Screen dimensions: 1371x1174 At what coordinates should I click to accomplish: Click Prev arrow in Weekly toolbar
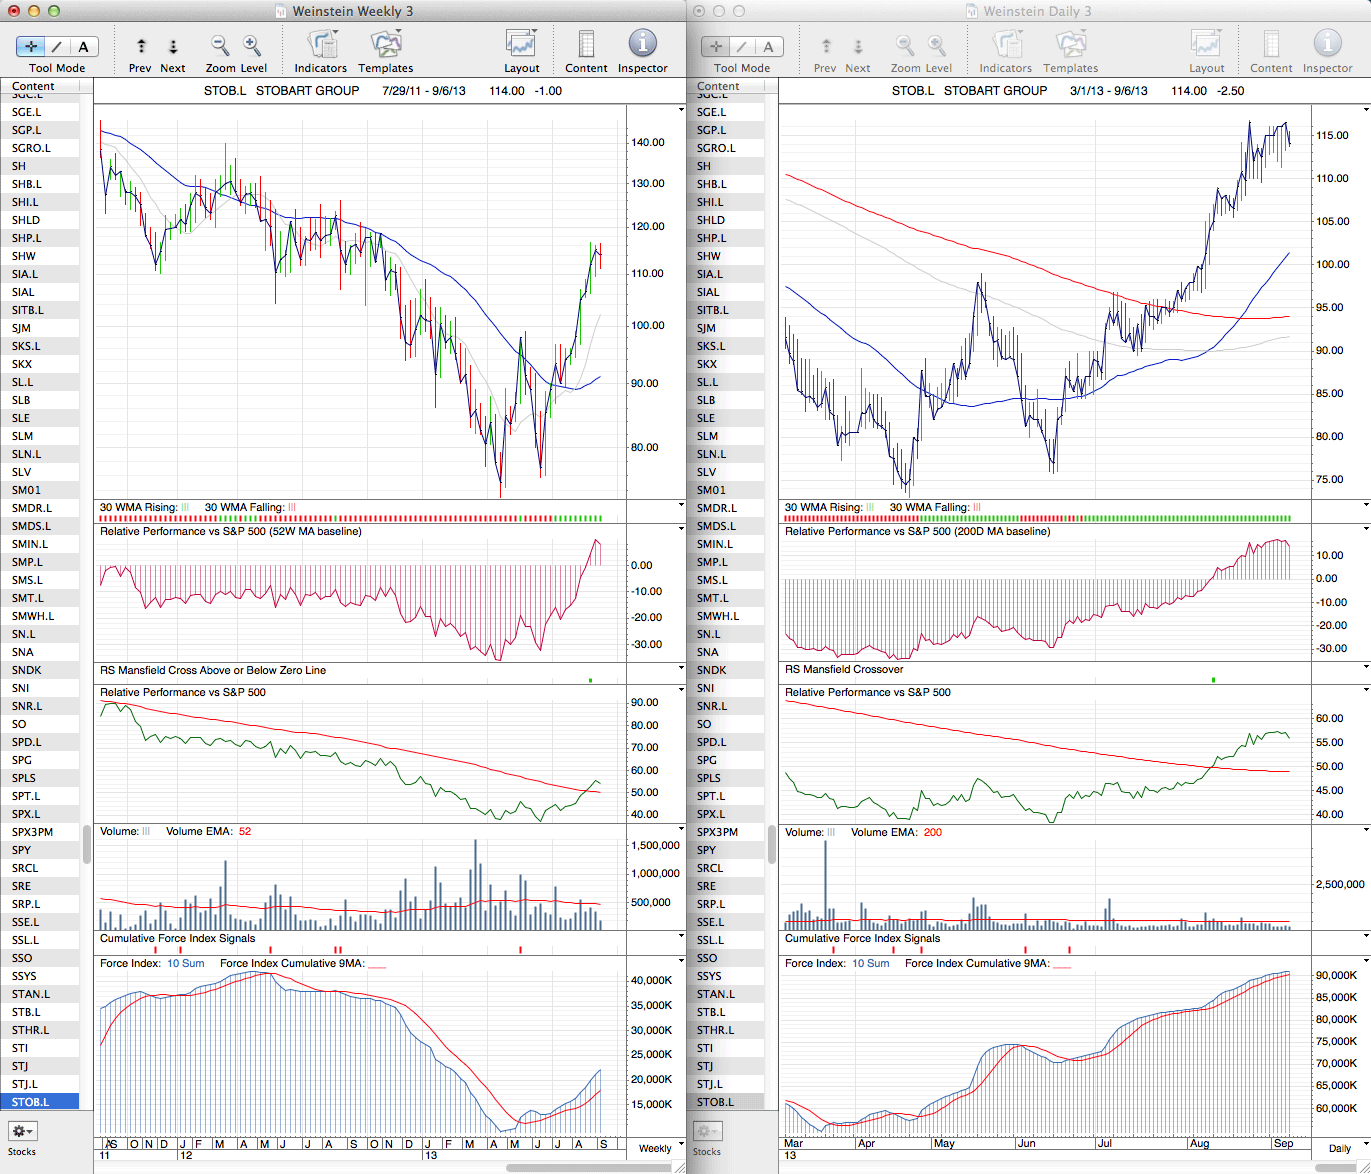pos(141,47)
